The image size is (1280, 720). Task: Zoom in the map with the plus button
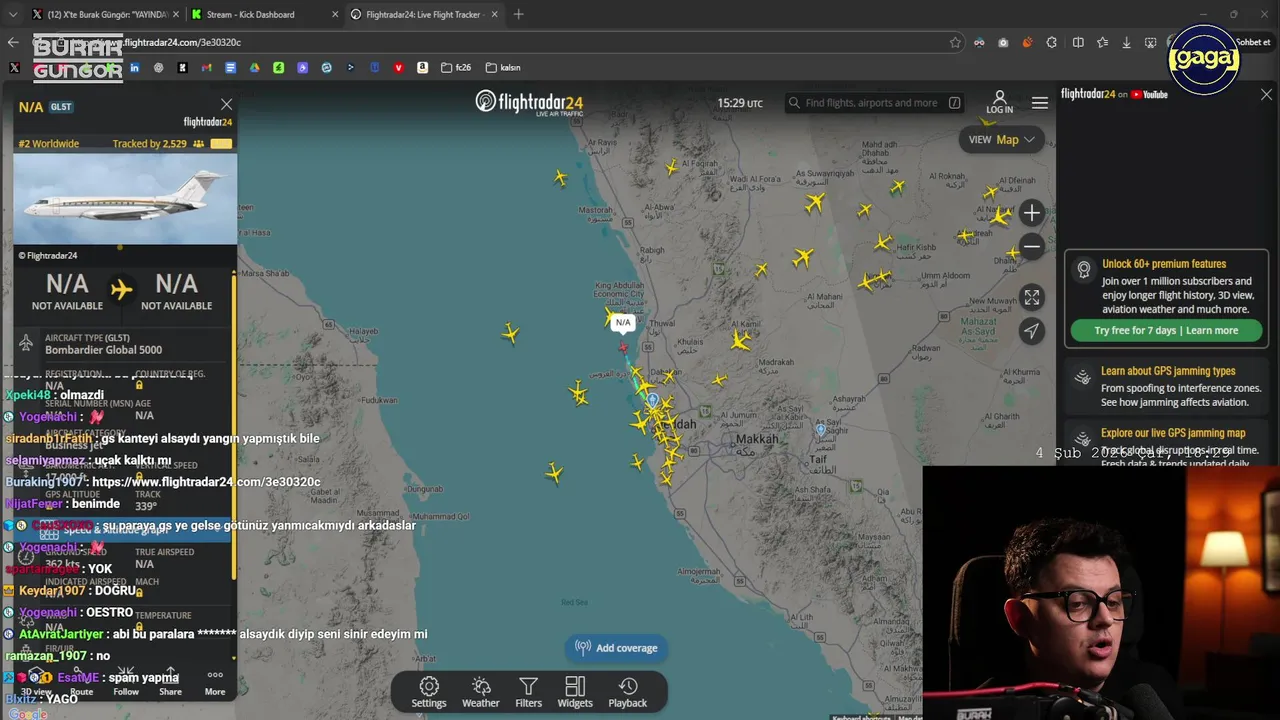pyautogui.click(x=1032, y=213)
